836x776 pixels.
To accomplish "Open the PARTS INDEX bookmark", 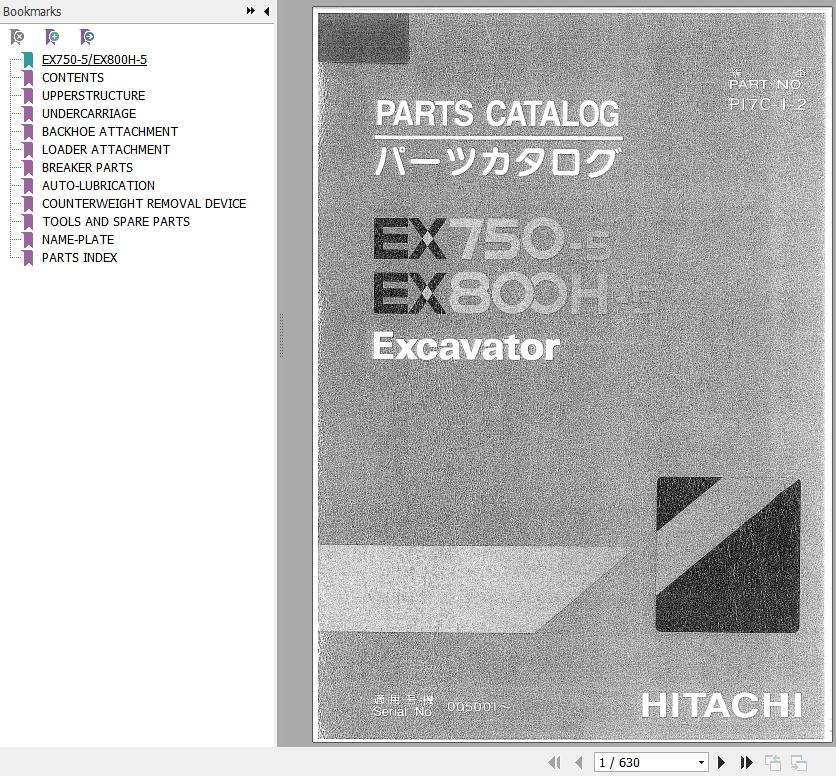I will coord(79,258).
